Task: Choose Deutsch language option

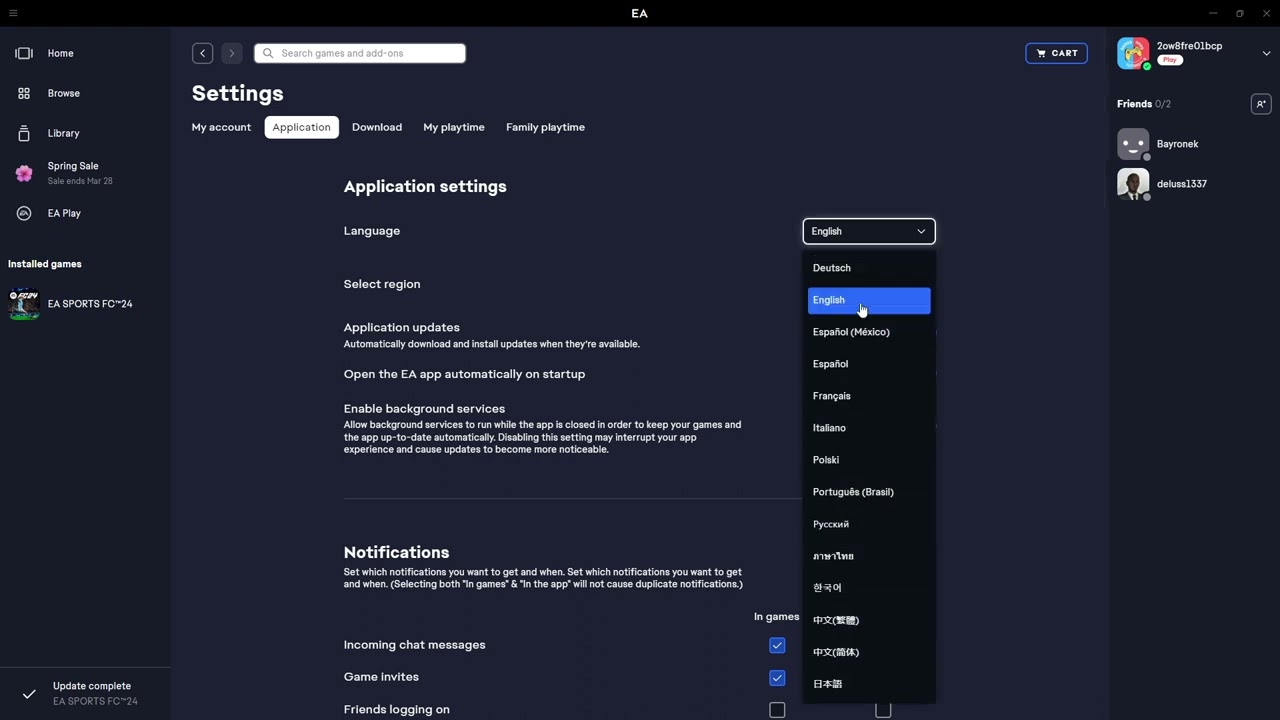Action: [869, 268]
